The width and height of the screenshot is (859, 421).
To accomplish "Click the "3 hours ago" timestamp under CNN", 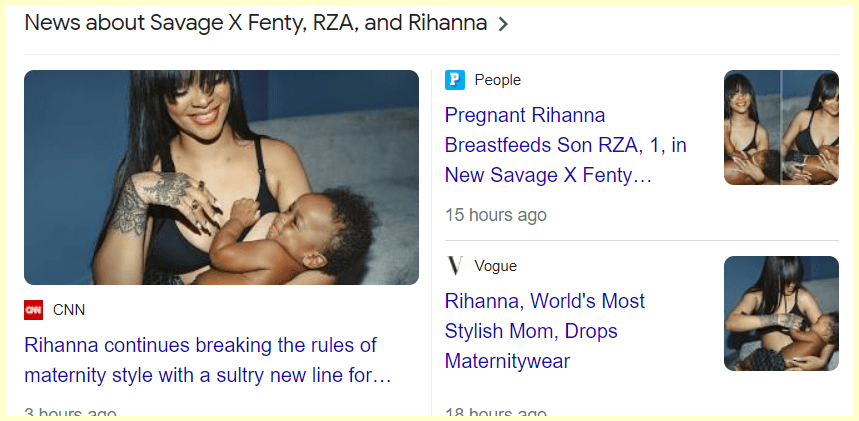I will pyautogui.click(x=70, y=413).
